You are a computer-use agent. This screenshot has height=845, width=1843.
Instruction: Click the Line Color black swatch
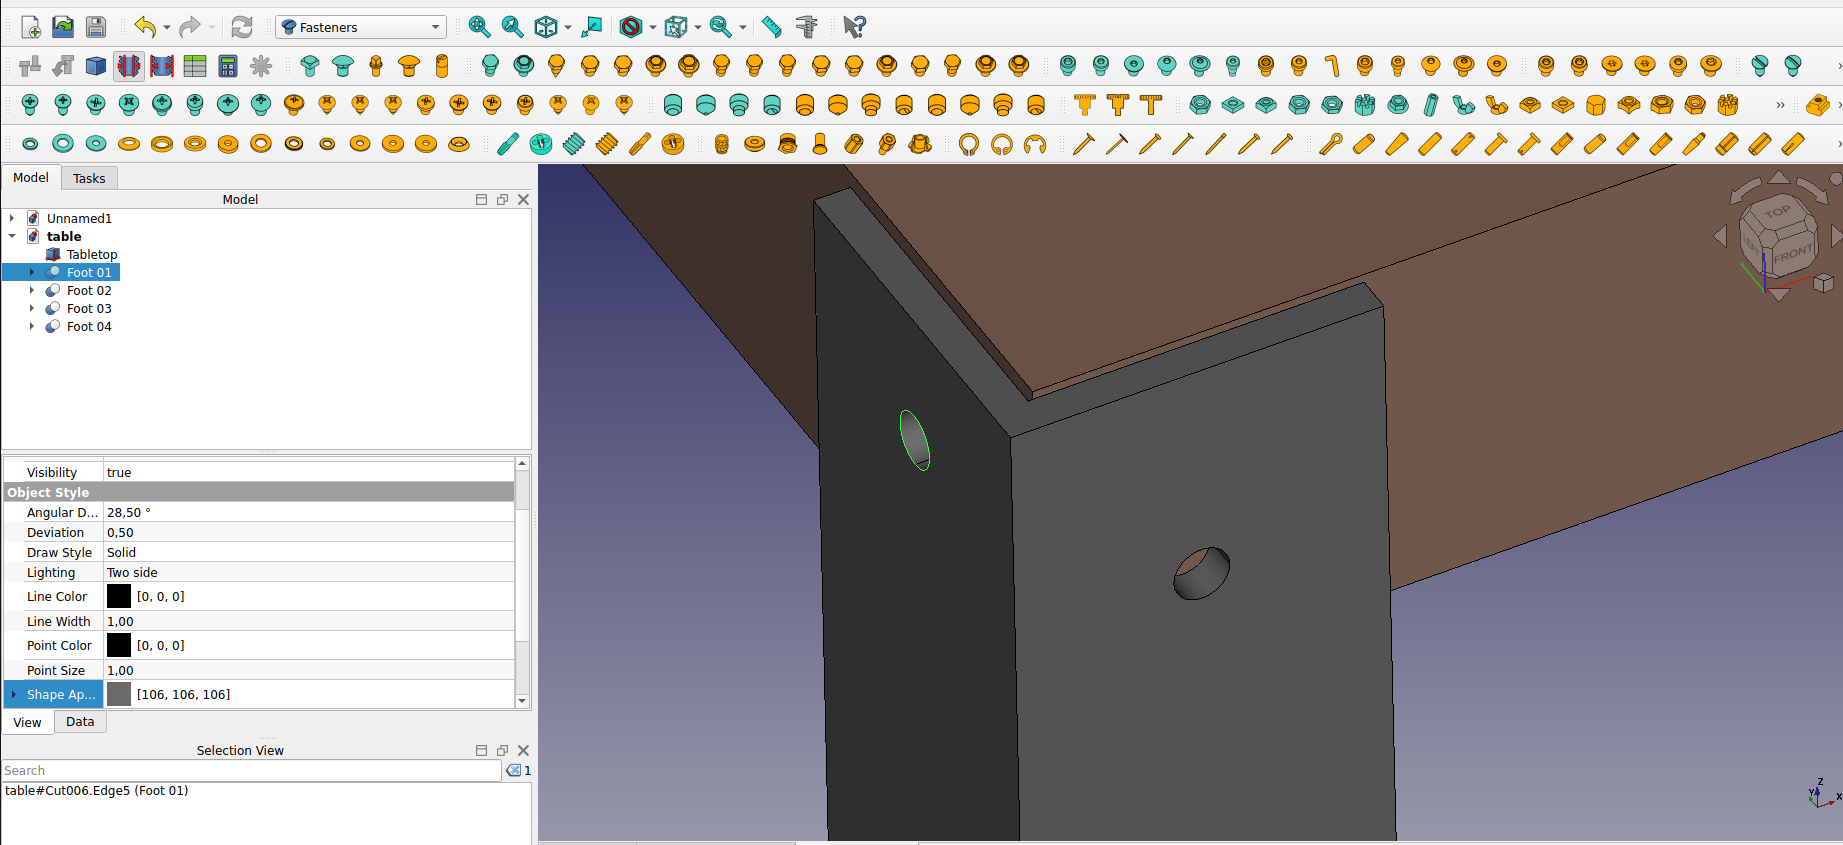[x=119, y=596]
